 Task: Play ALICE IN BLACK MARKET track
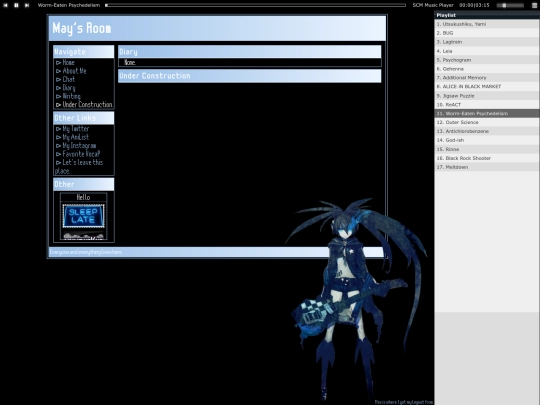[x=487, y=86]
